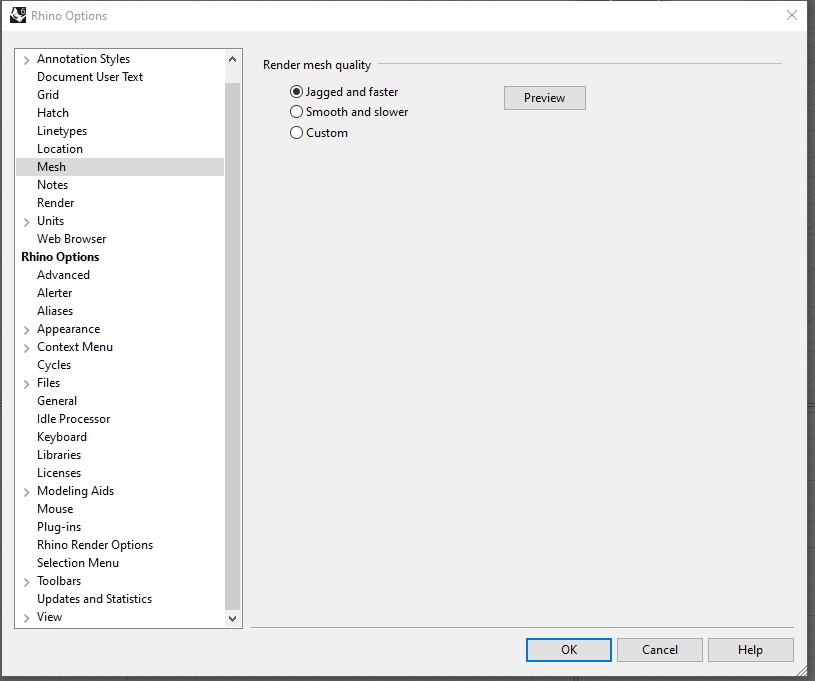Image resolution: width=815 pixels, height=681 pixels.
Task: Select Idle Processor in the tree
Action: pos(74,419)
